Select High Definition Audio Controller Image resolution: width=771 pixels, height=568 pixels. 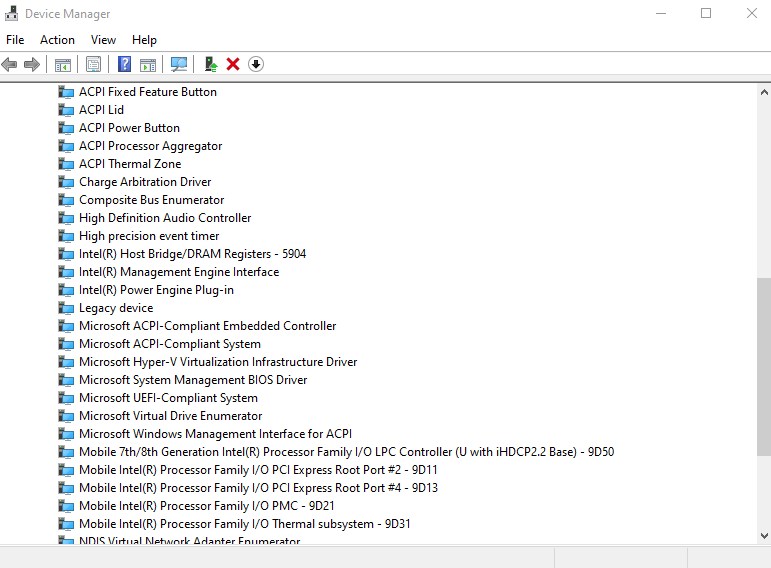coord(165,218)
